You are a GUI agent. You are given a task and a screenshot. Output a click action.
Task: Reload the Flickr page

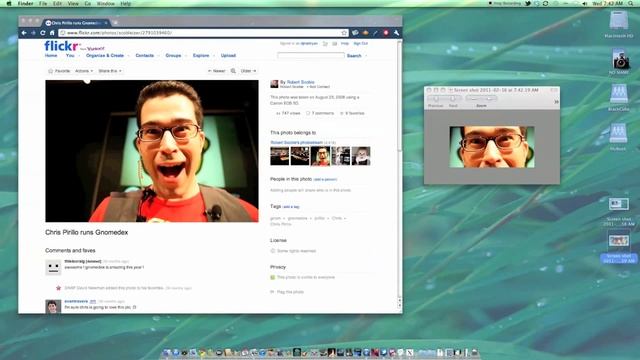click(43, 33)
